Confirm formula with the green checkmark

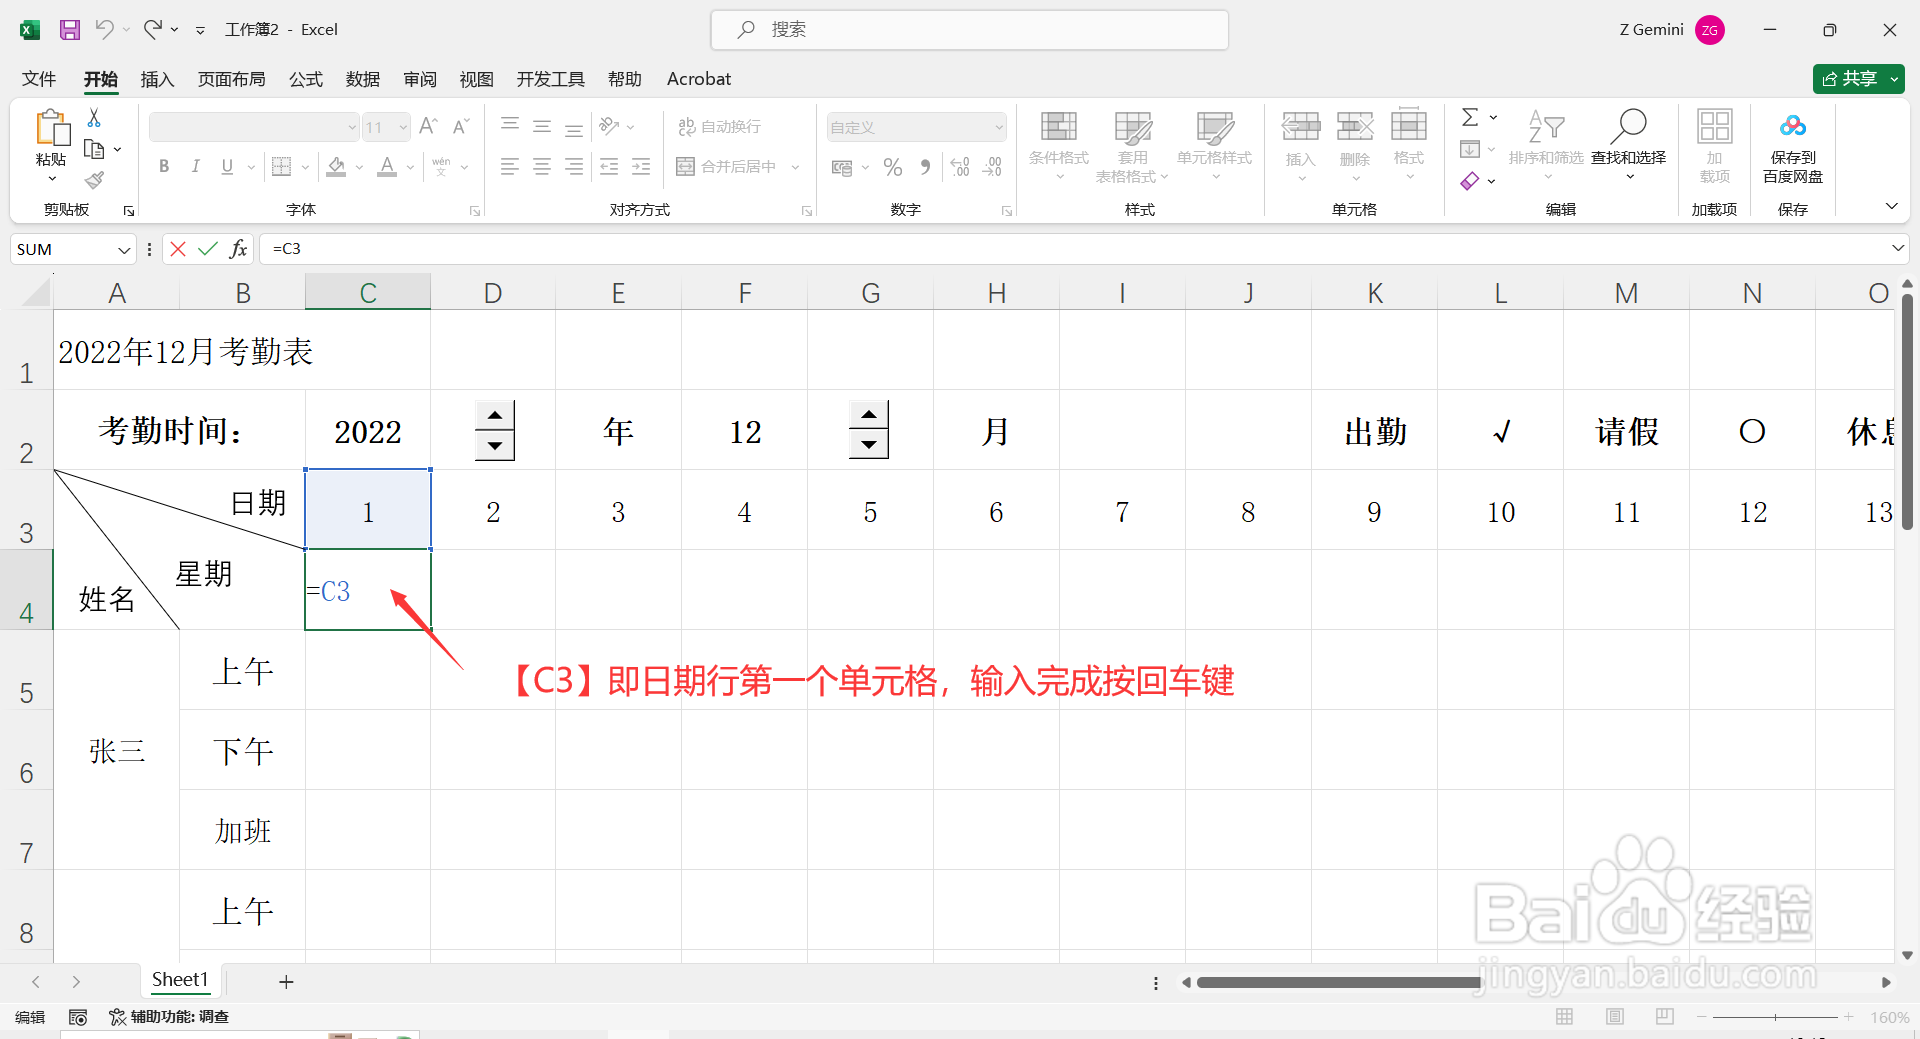207,248
